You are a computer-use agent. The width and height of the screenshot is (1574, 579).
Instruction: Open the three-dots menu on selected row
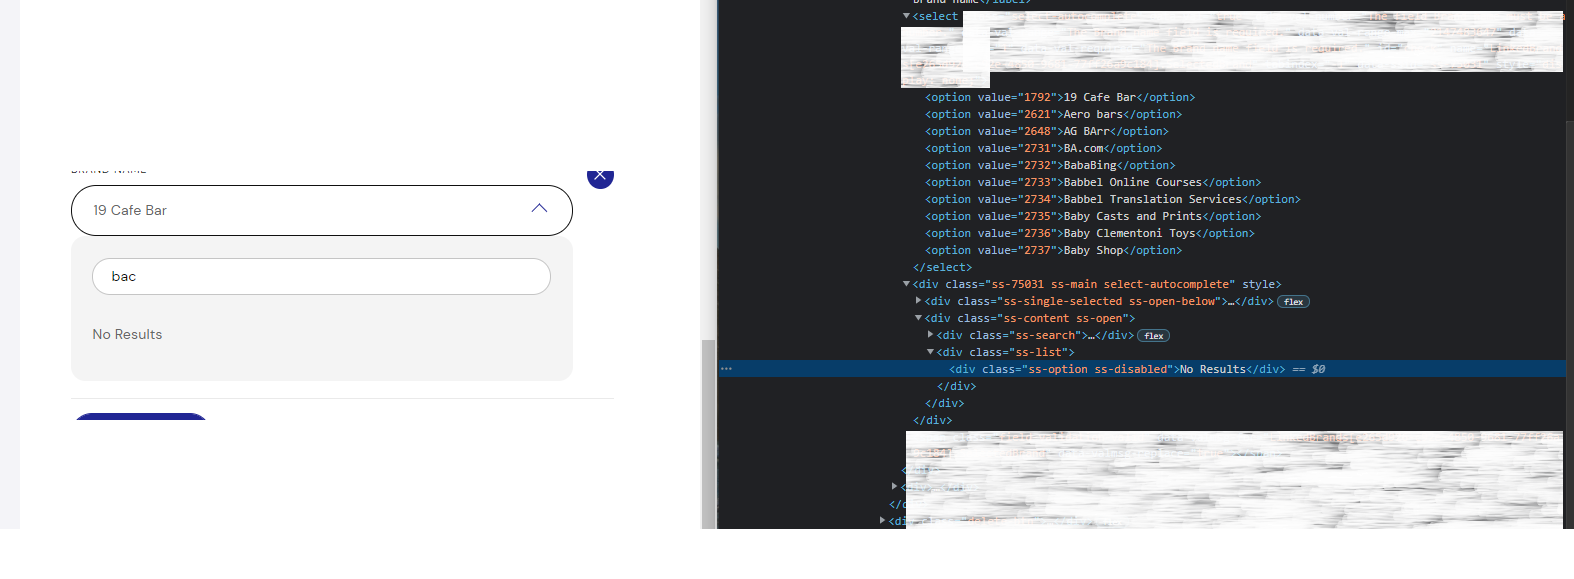click(x=727, y=369)
